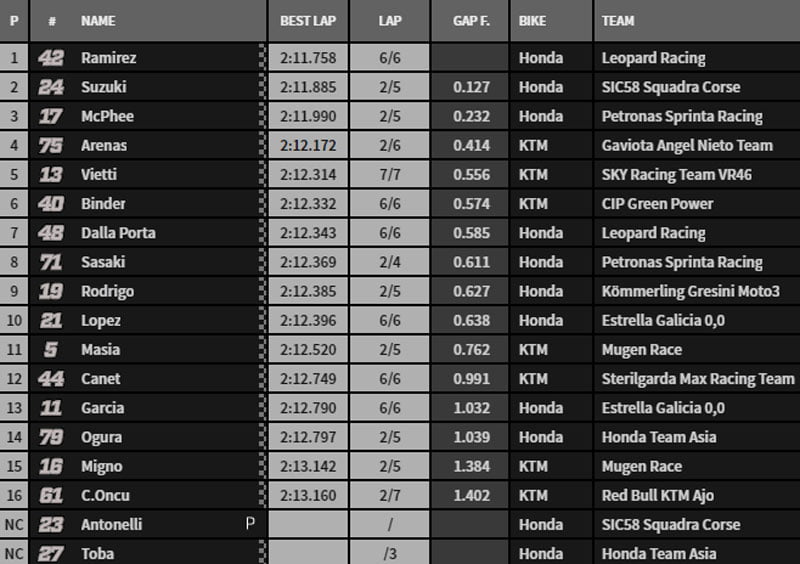The width and height of the screenshot is (800, 564).
Task: Click the GAP F. column header
Action: (x=470, y=20)
